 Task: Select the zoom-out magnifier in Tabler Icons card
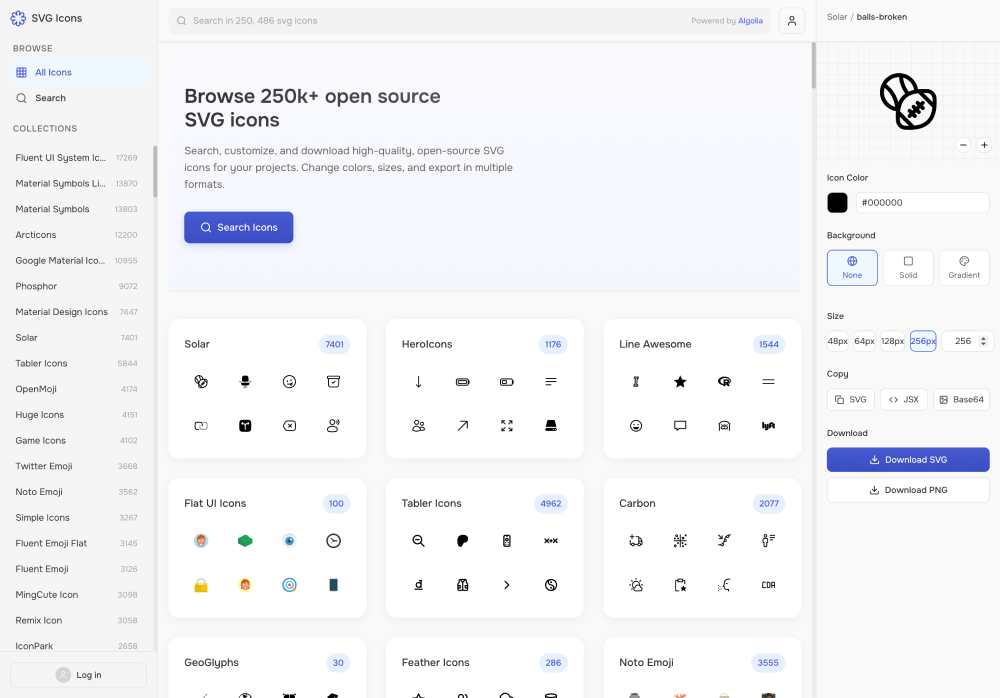pos(418,541)
